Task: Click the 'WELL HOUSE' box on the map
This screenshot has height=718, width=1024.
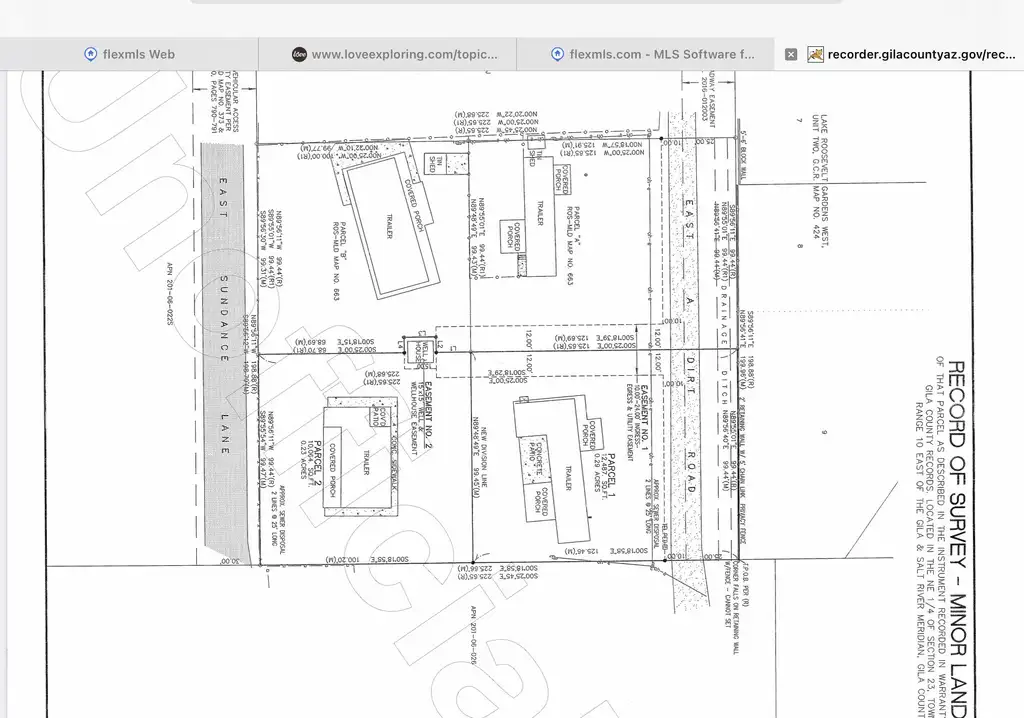Action: [x=419, y=350]
